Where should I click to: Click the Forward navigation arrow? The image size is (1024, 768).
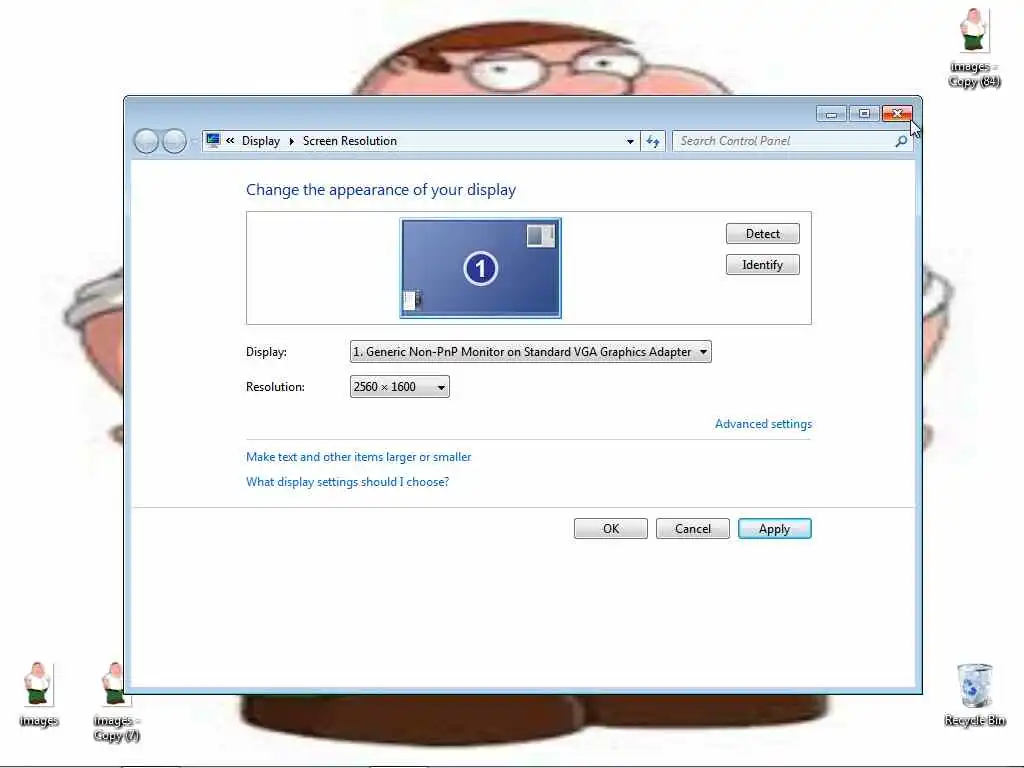pyautogui.click(x=174, y=141)
